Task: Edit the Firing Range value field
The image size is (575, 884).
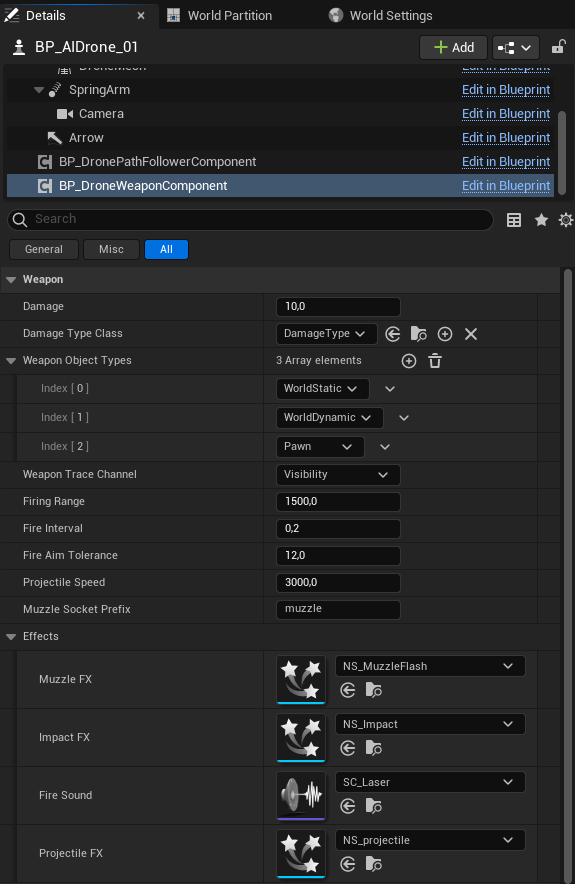Action: coord(338,502)
